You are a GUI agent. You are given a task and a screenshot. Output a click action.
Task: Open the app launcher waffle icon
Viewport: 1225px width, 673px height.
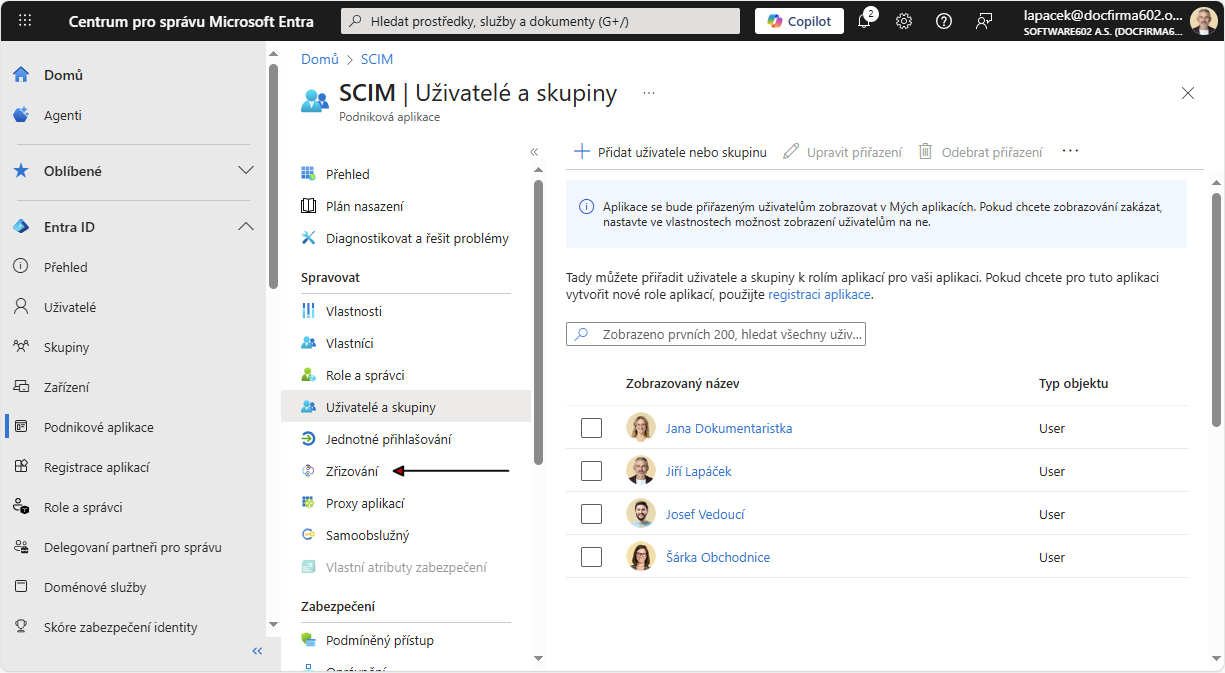click(x=25, y=21)
